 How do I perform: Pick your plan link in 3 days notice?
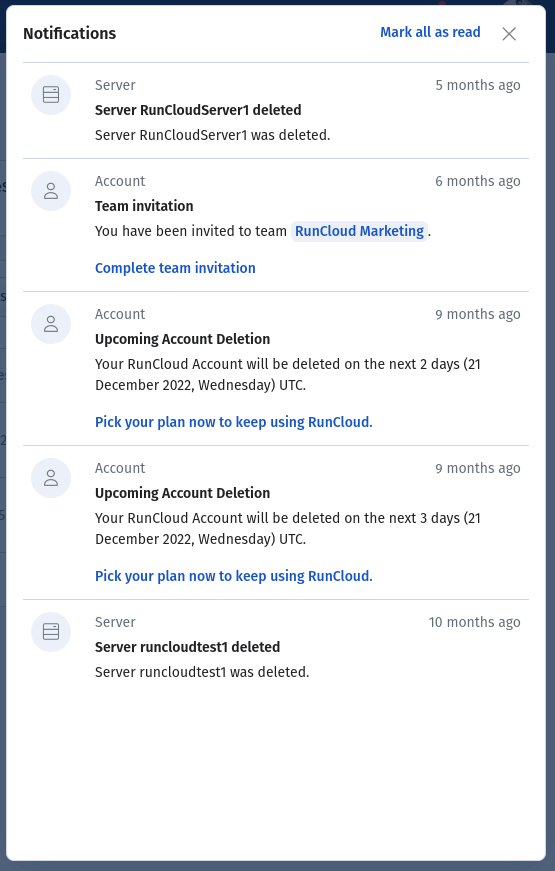coord(233,576)
